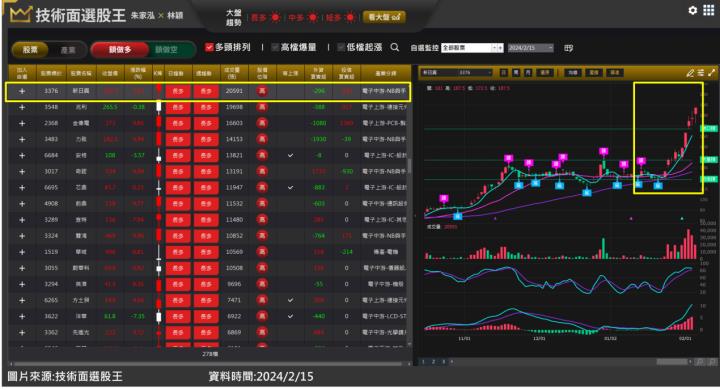Switch chart to daily 日 period
This screenshot has width=720, height=390.
(x=504, y=73)
